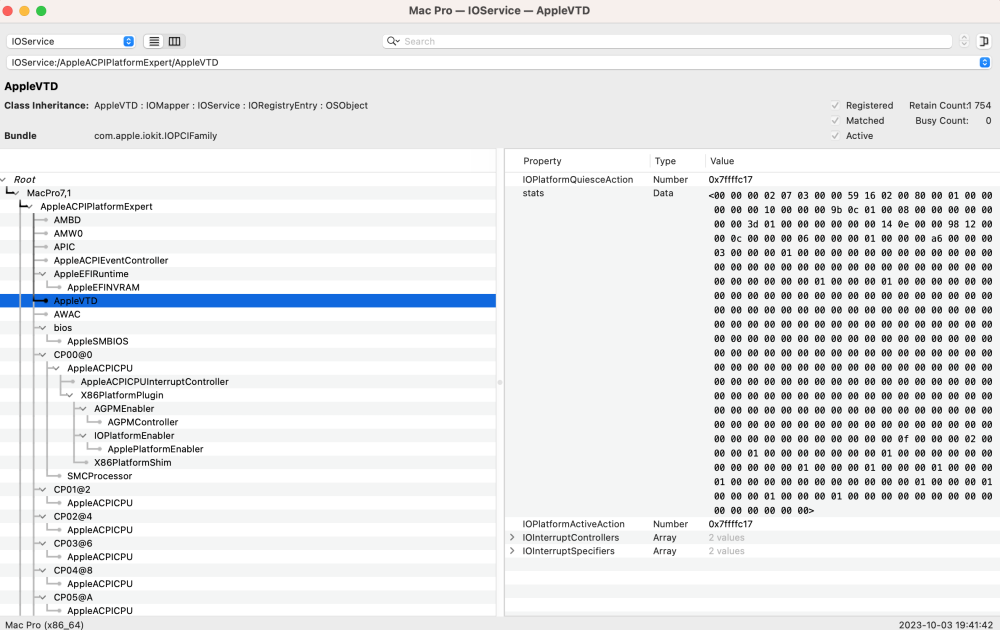Select the AWAC tree entry
This screenshot has width=1000, height=630.
coord(67,314)
